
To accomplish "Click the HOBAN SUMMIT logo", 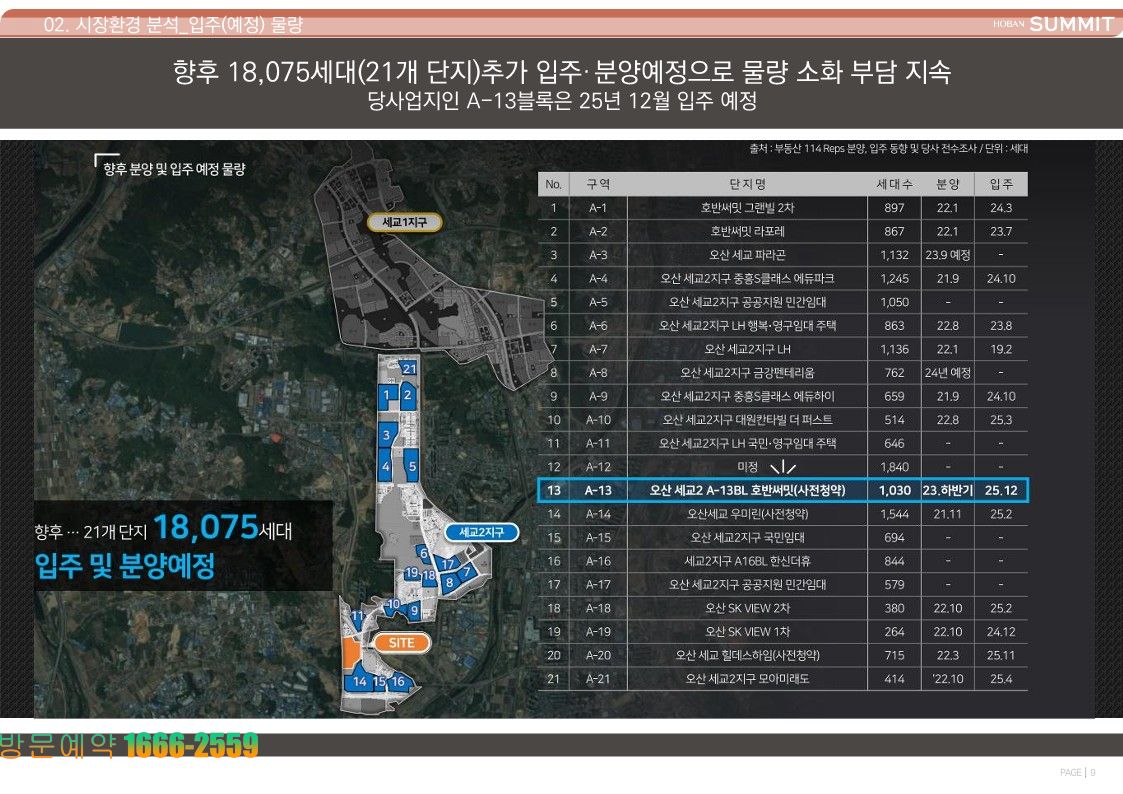I will [x=1053, y=24].
